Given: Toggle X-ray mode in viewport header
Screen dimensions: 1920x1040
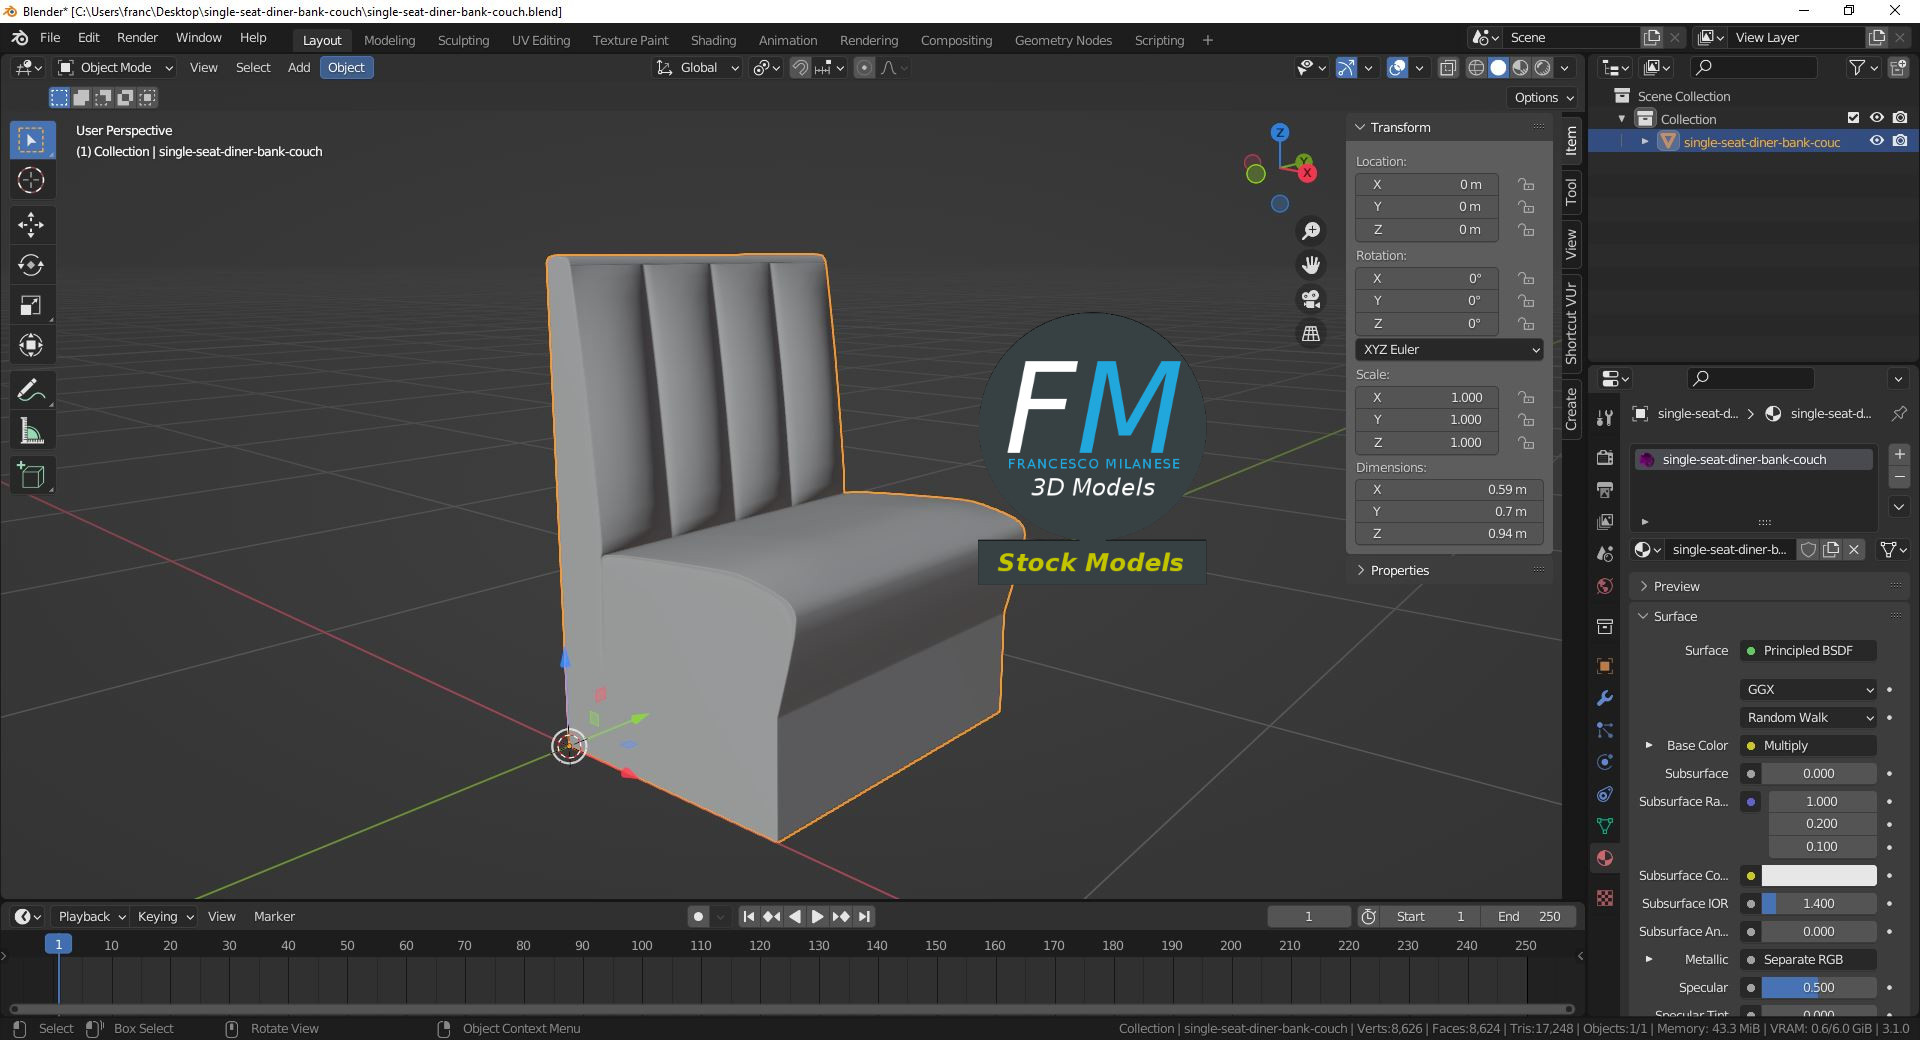Looking at the screenshot, I should coord(1447,68).
